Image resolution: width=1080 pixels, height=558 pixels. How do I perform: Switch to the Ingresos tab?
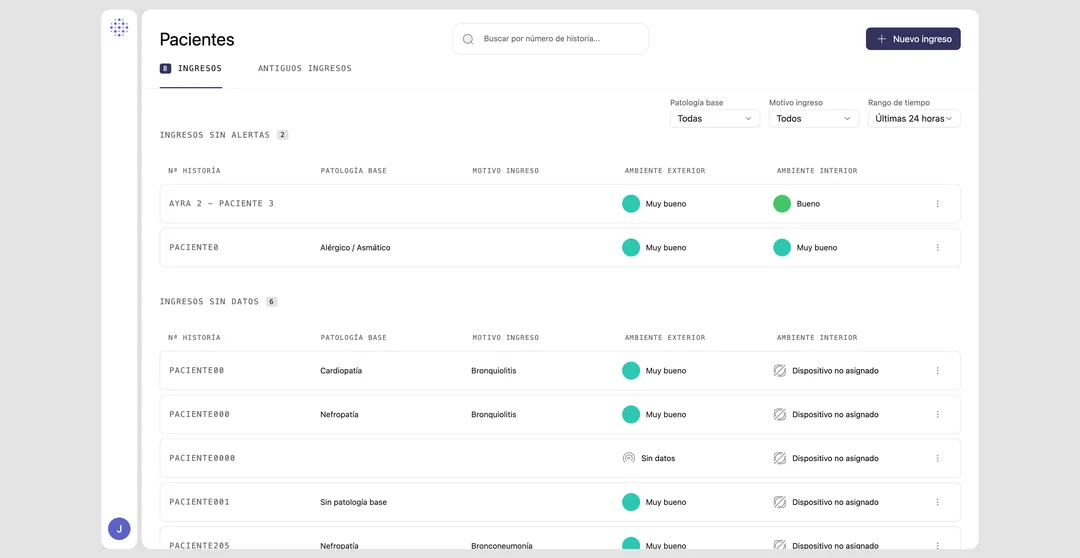(x=191, y=68)
